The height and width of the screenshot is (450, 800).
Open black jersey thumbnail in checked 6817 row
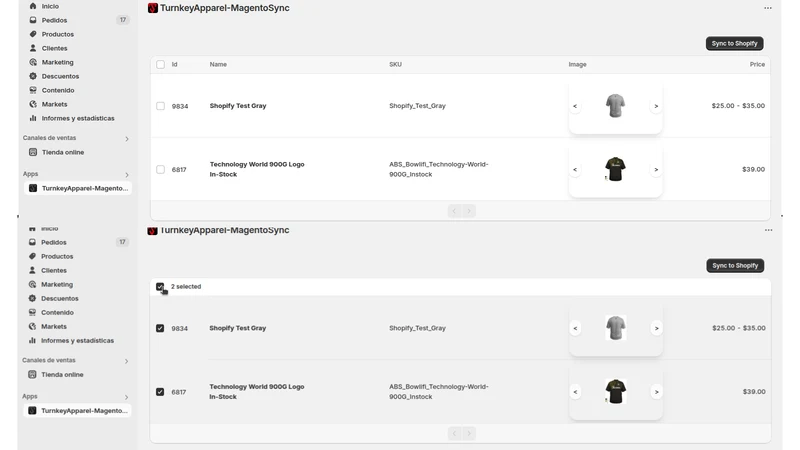coord(616,392)
